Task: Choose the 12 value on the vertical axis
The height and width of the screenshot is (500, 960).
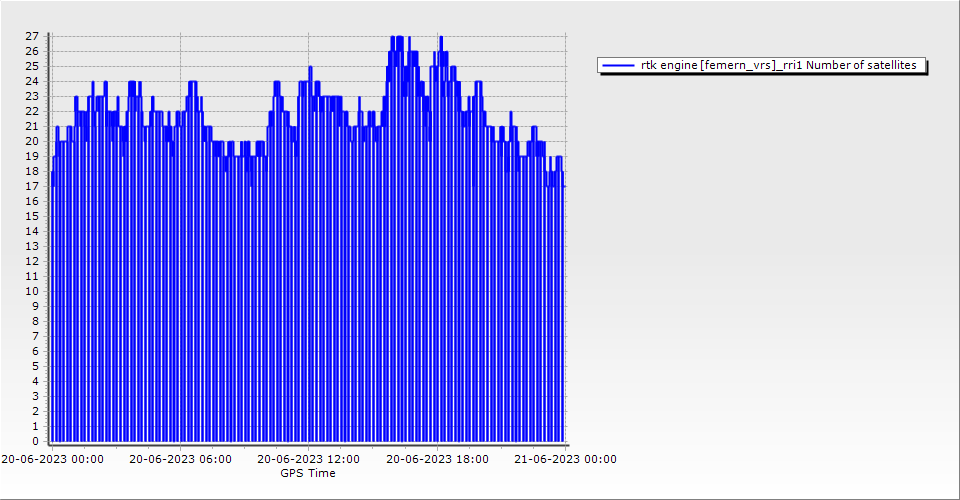Action: 32,261
